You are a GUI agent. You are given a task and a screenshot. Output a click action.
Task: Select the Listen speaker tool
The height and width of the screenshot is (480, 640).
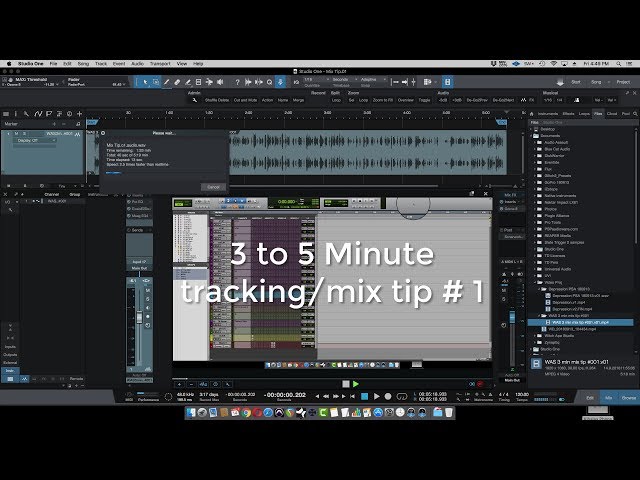(220, 82)
